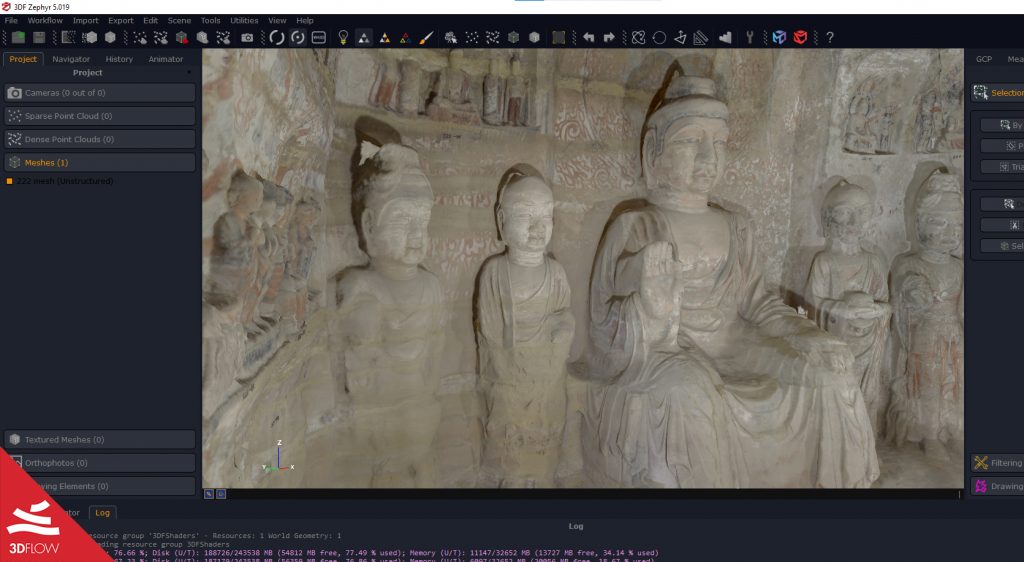
Task: Collapse the Meshes (1) section
Action: coord(100,163)
